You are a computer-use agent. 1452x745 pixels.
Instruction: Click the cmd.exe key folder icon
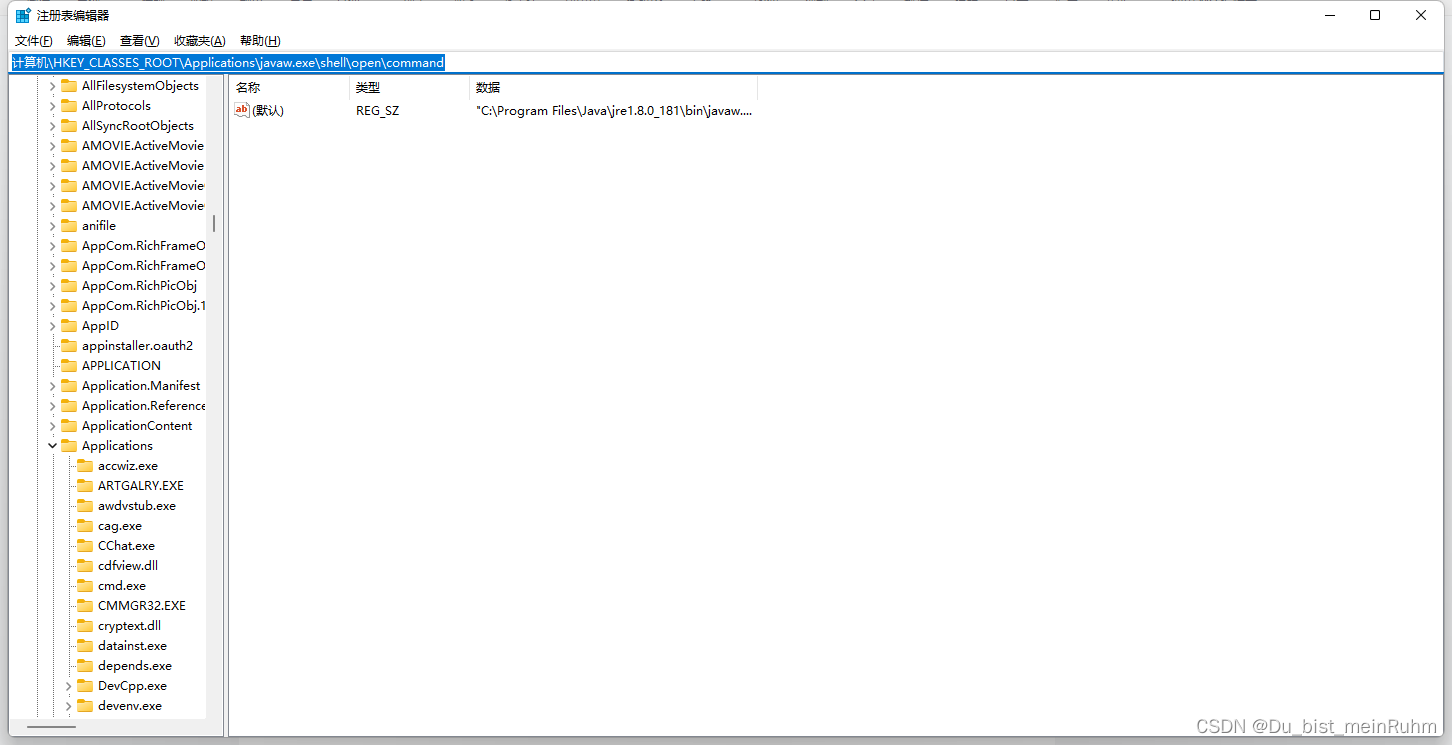coord(87,585)
